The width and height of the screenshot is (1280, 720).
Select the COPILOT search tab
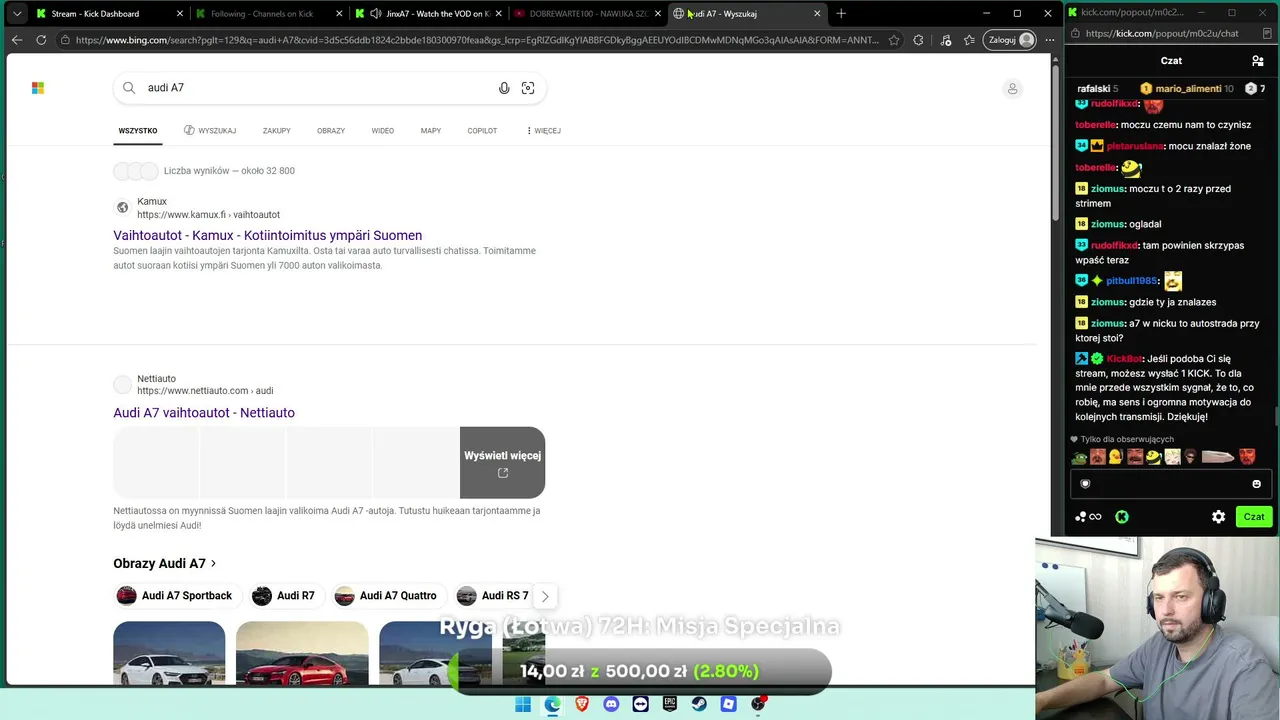click(x=482, y=131)
